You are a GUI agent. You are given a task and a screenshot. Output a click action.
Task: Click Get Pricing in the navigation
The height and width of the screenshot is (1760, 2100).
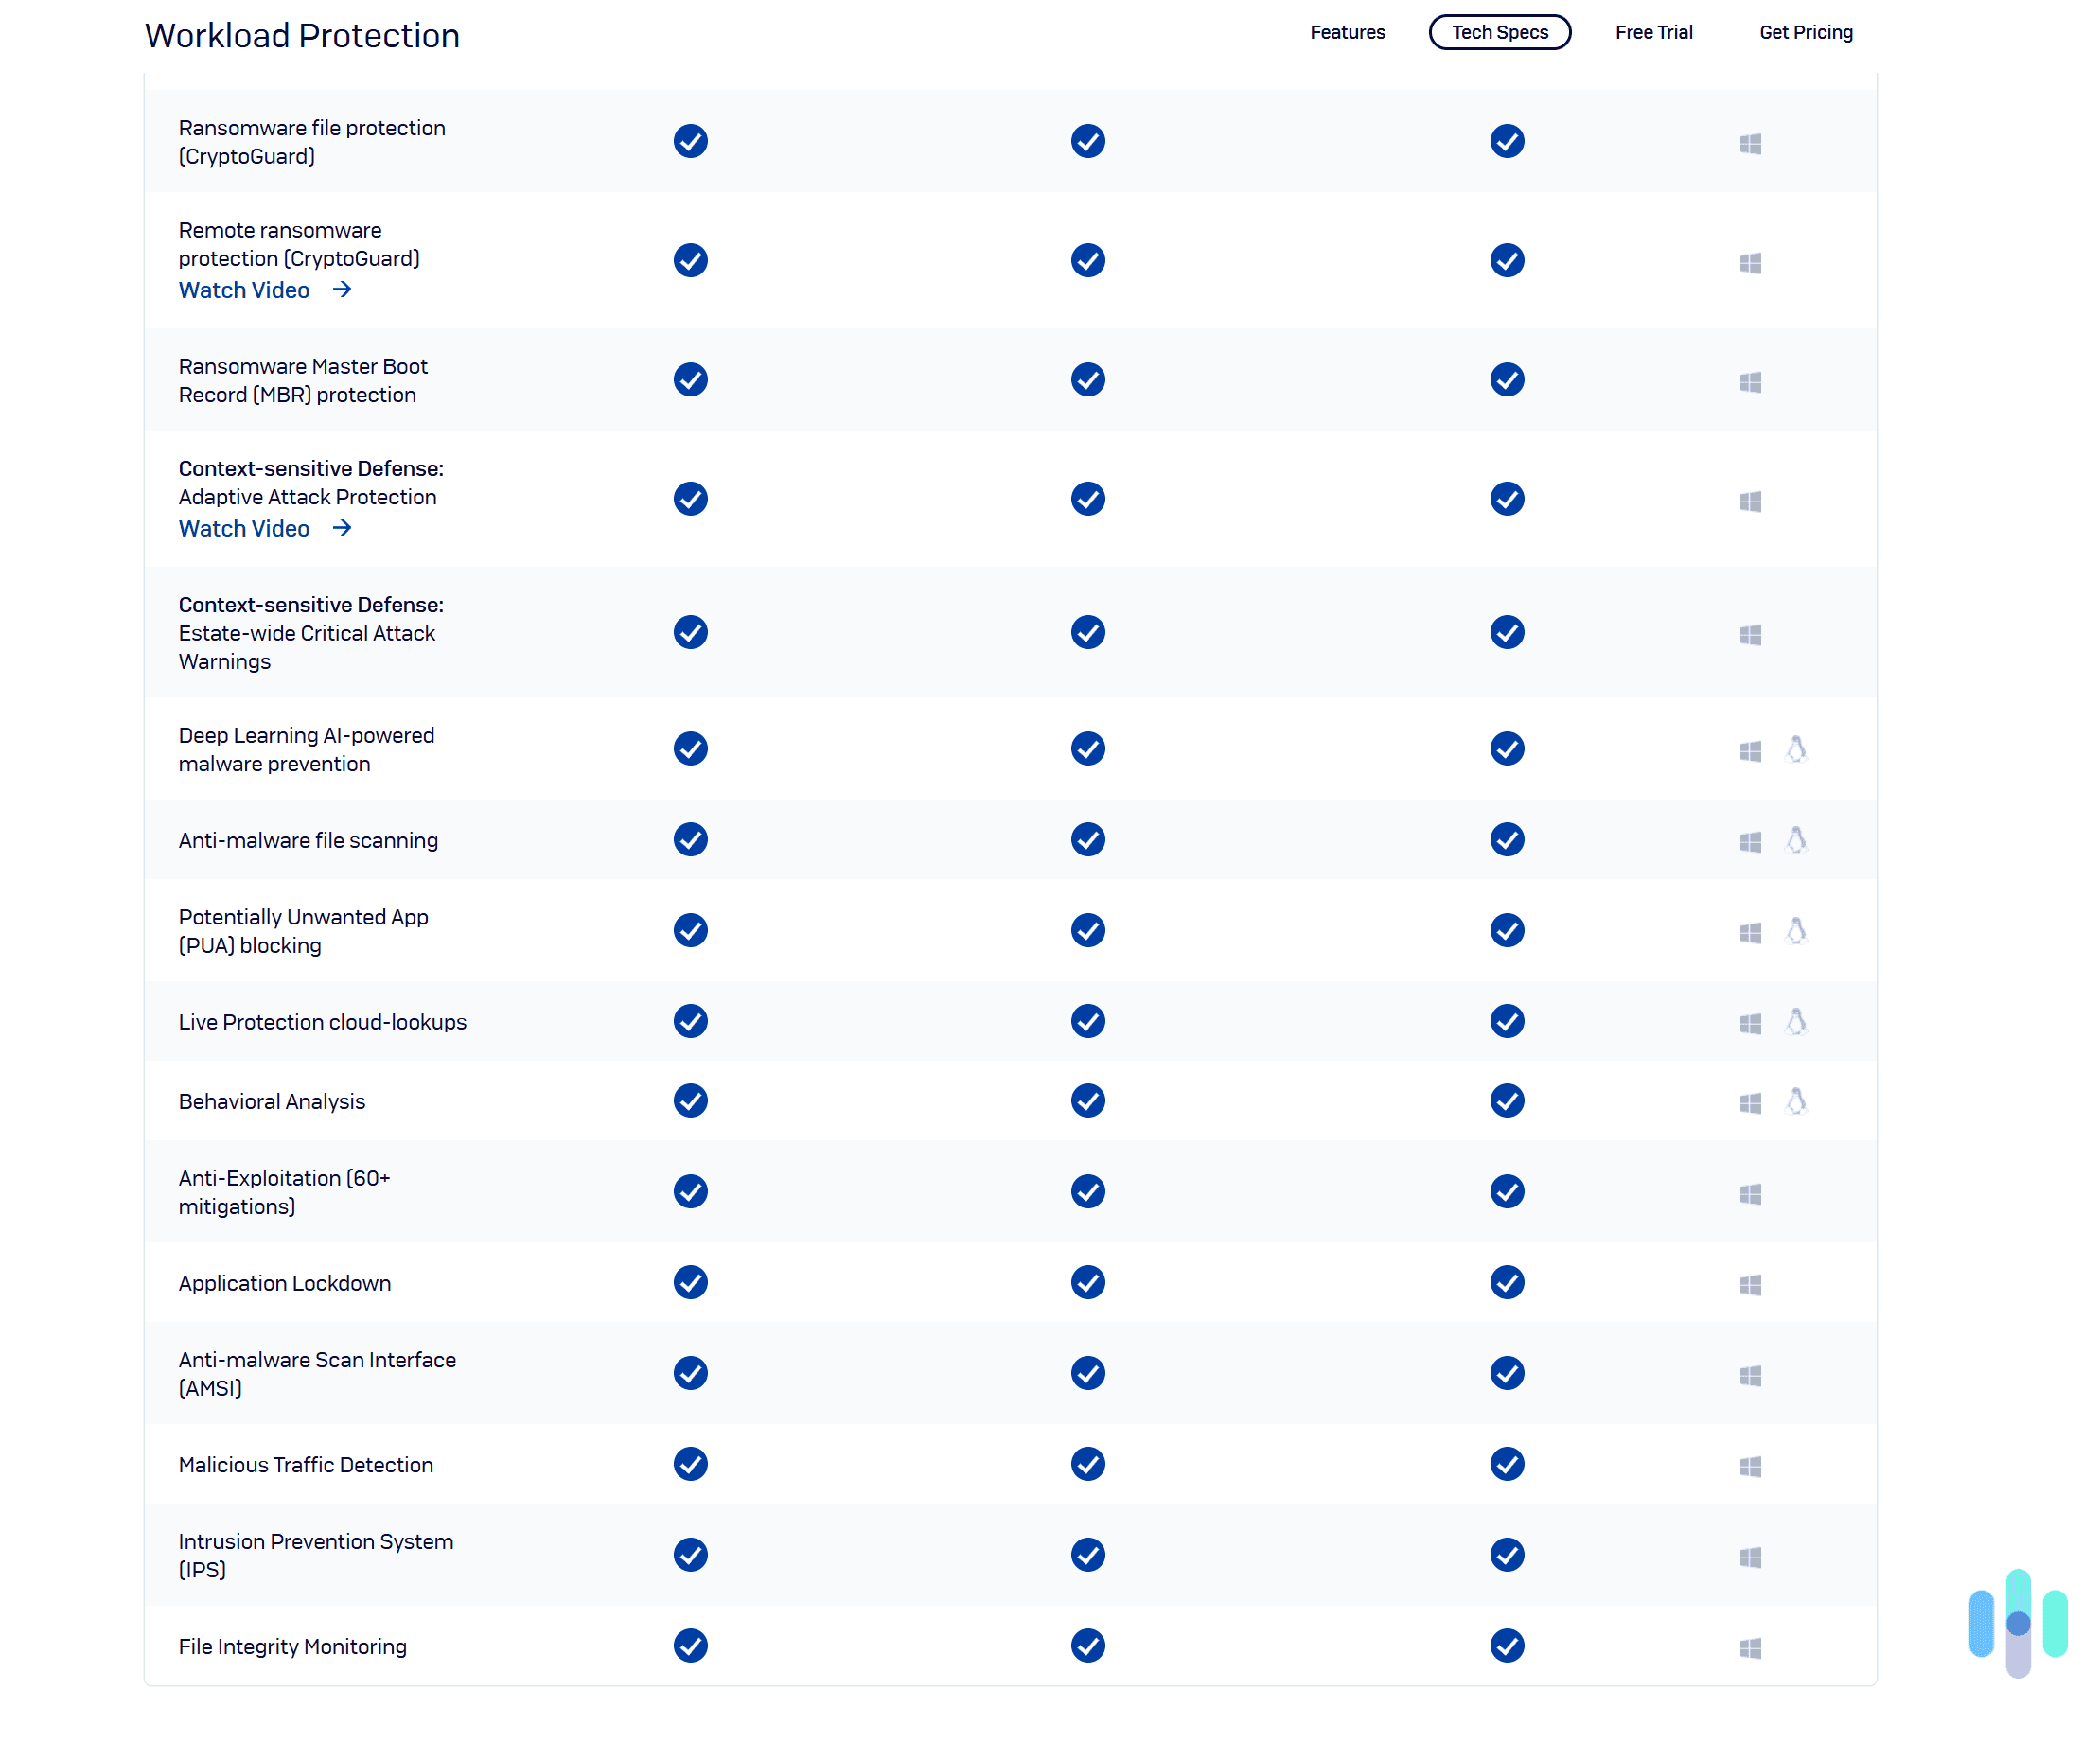tap(1806, 32)
